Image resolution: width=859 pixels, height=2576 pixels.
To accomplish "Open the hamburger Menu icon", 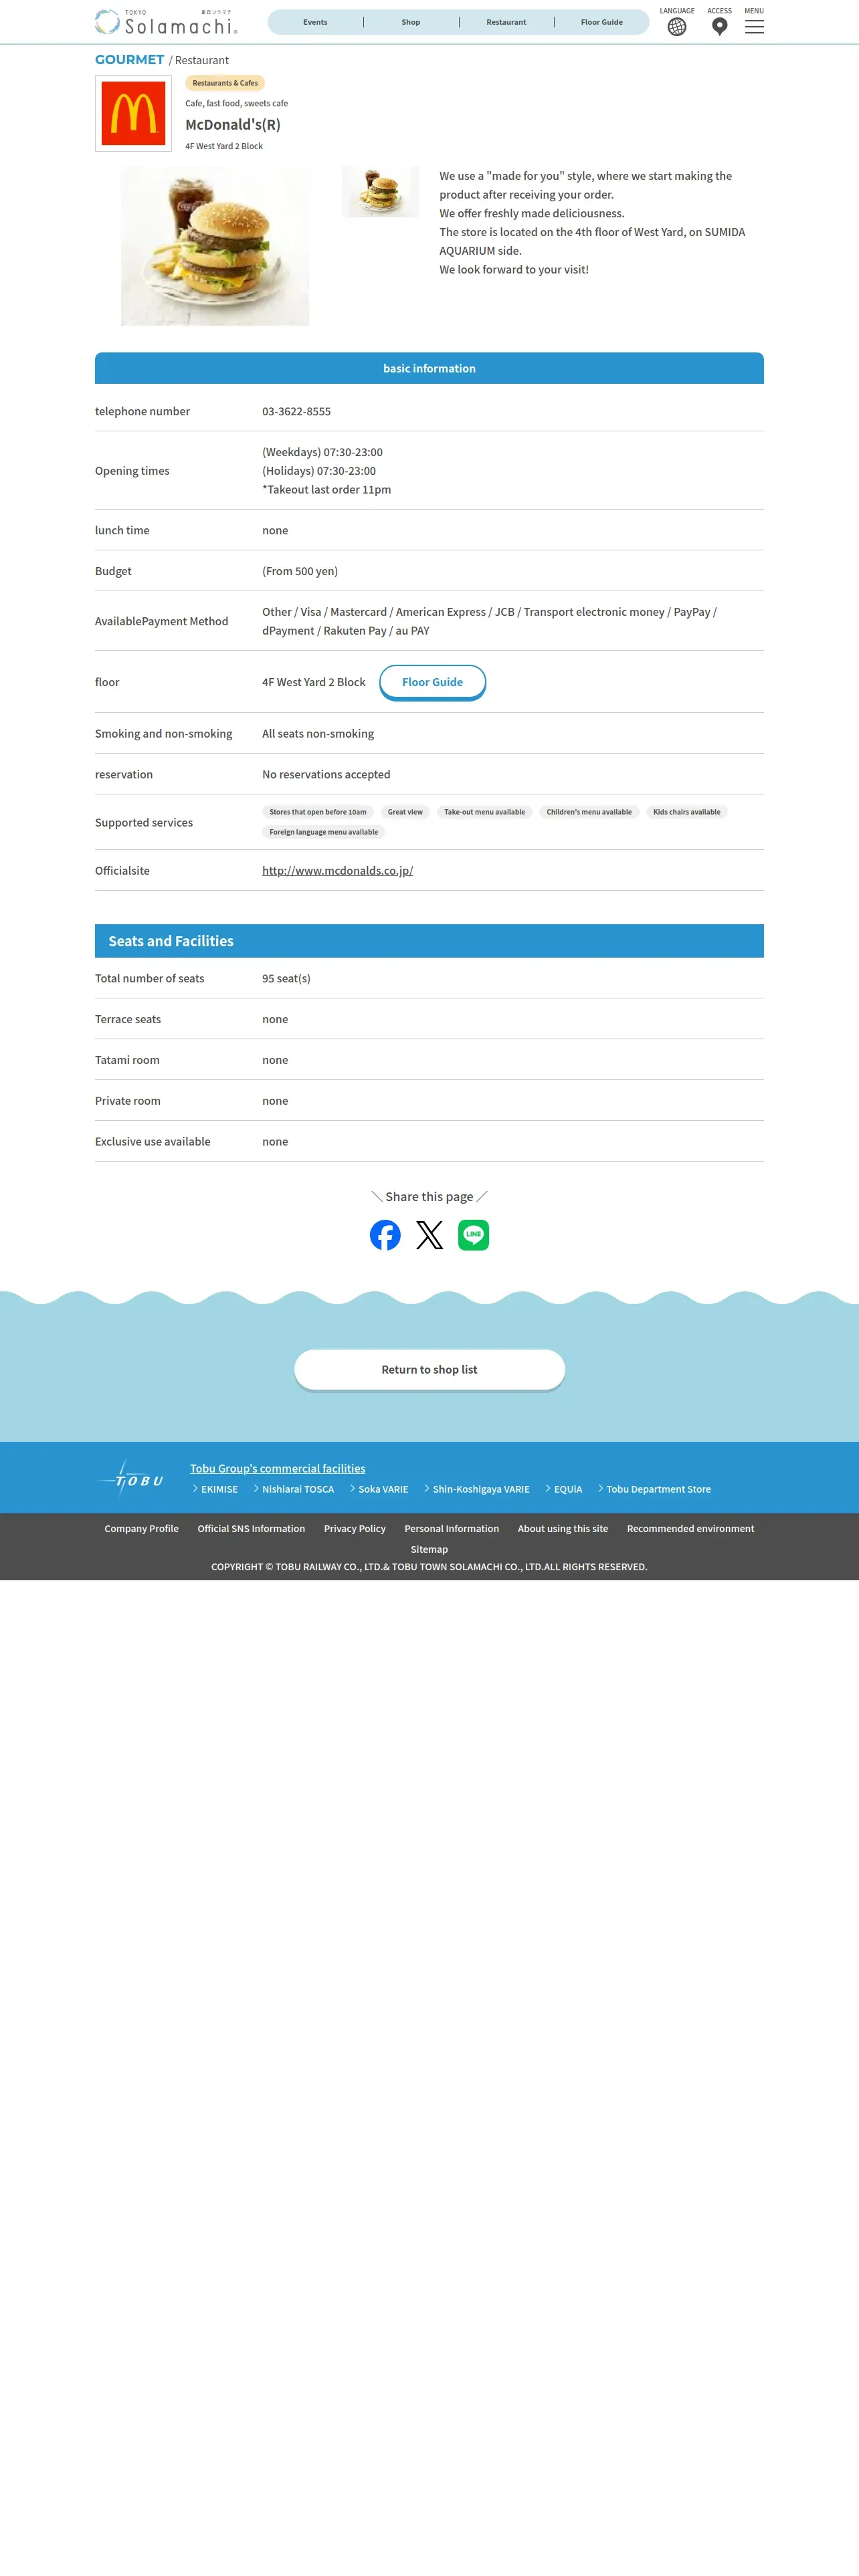I will [x=754, y=27].
